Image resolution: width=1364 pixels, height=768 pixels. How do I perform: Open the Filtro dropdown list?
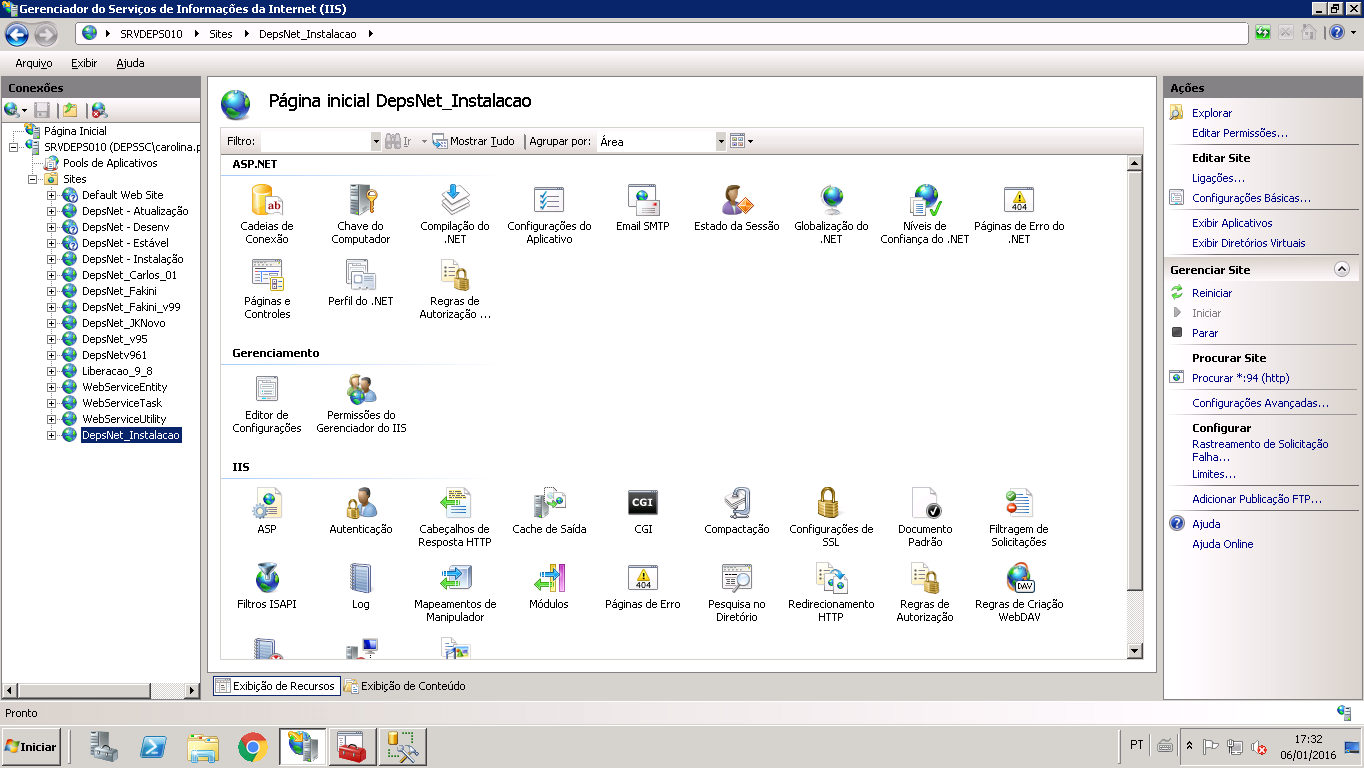coord(376,142)
